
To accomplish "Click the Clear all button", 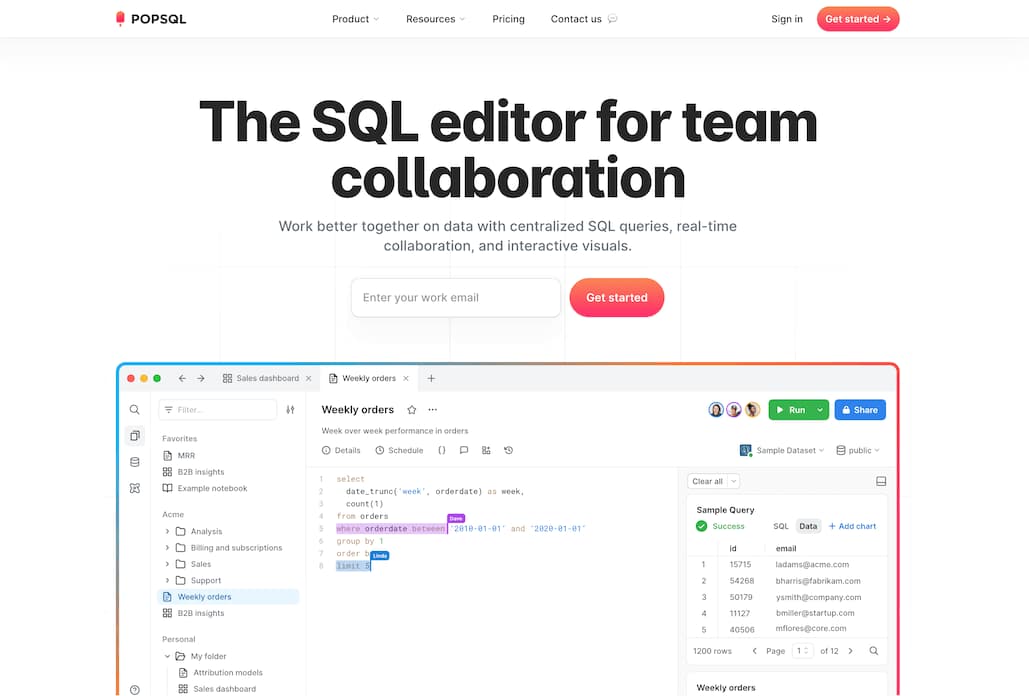I will click(x=707, y=481).
